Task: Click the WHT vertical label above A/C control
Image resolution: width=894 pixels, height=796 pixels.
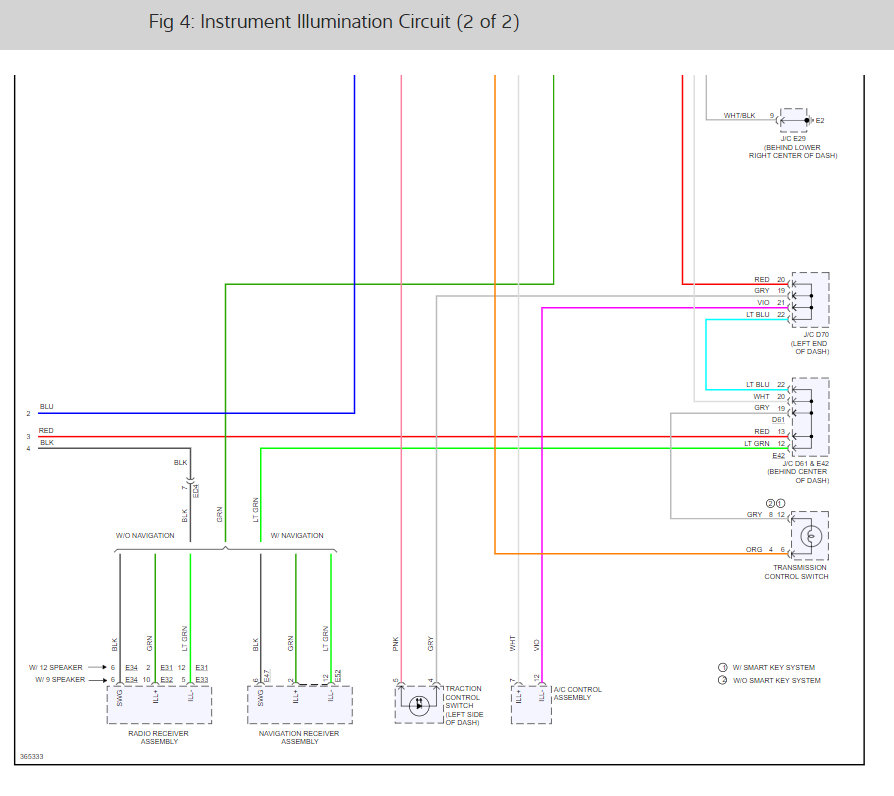Action: [513, 643]
